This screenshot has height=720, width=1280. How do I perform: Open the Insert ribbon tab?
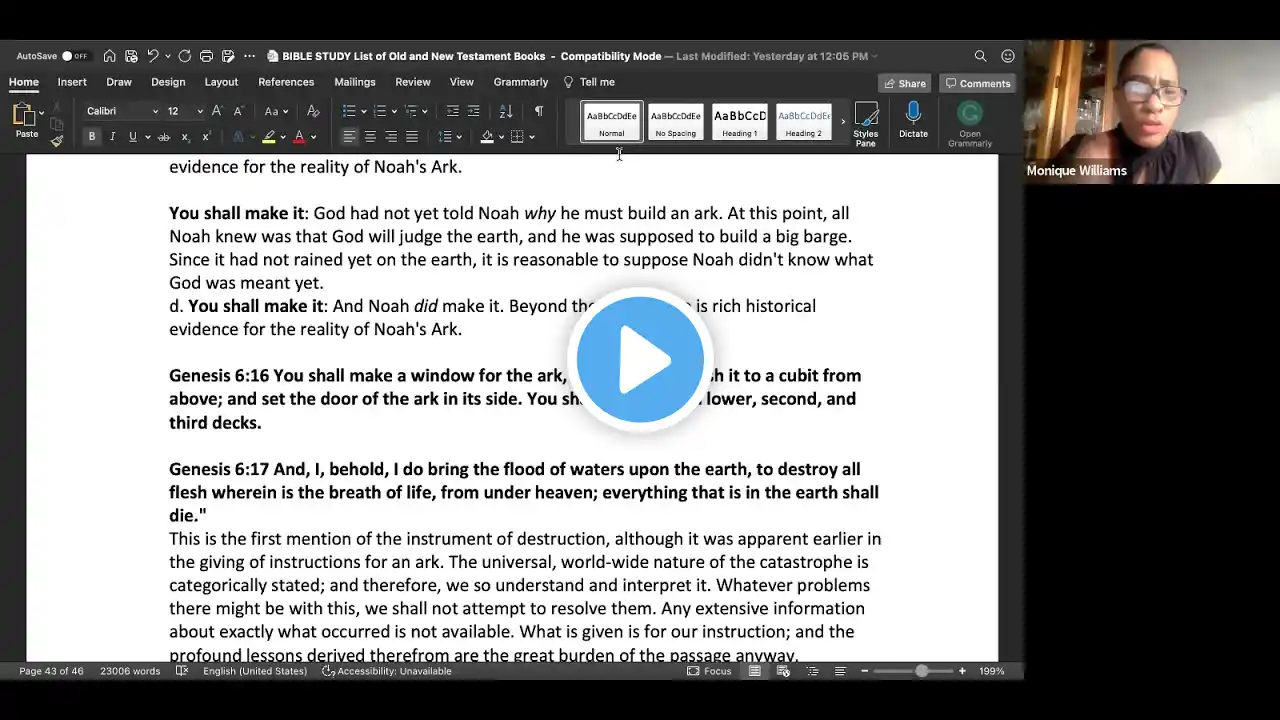(x=72, y=82)
